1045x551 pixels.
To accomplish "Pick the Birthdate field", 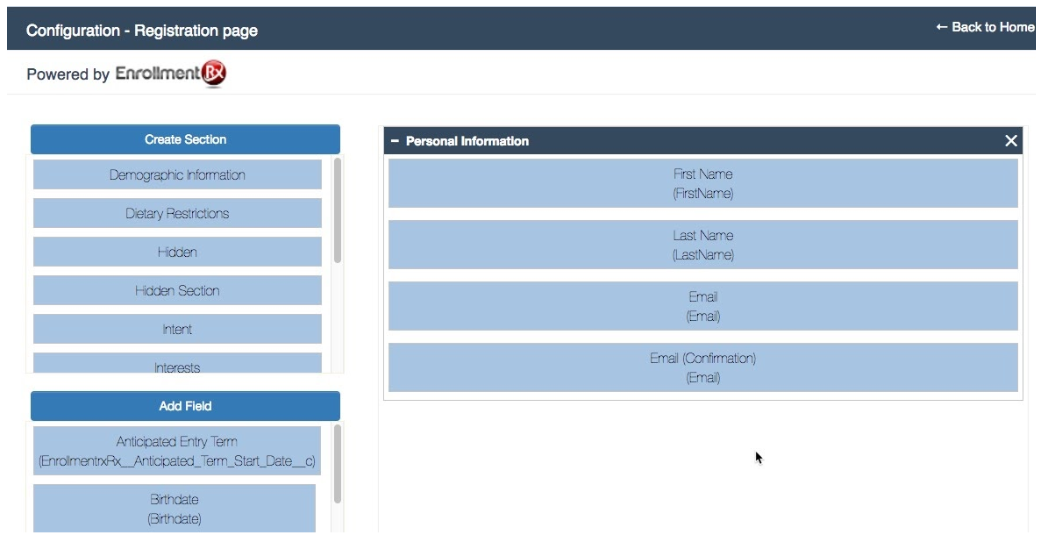I will [174, 508].
